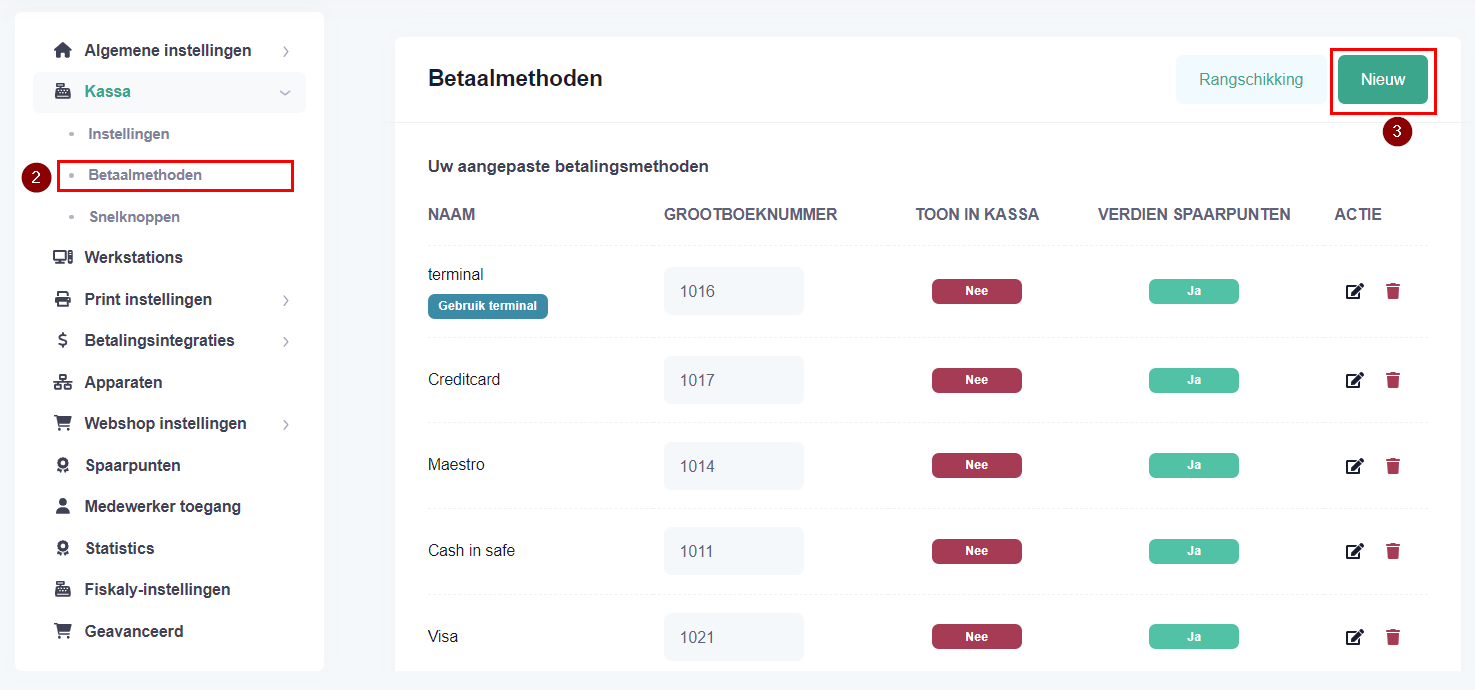Click the Rangschikking button
The width and height of the screenshot is (1475, 690).
(1250, 80)
